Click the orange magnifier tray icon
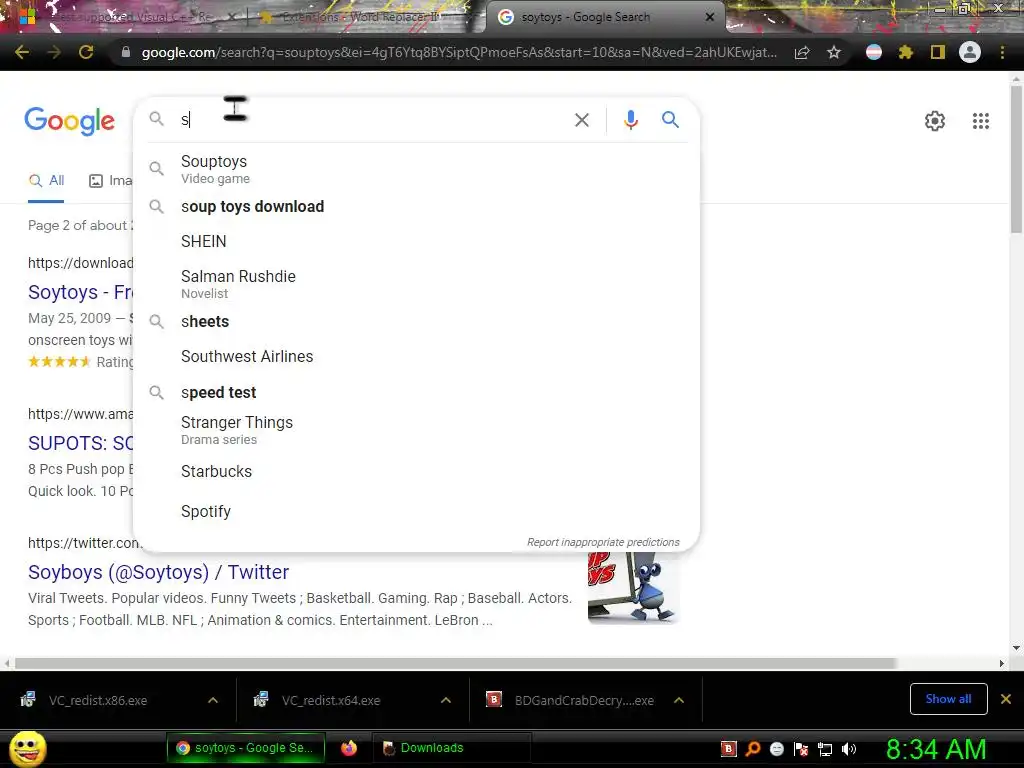1024x768 pixels. coord(753,749)
